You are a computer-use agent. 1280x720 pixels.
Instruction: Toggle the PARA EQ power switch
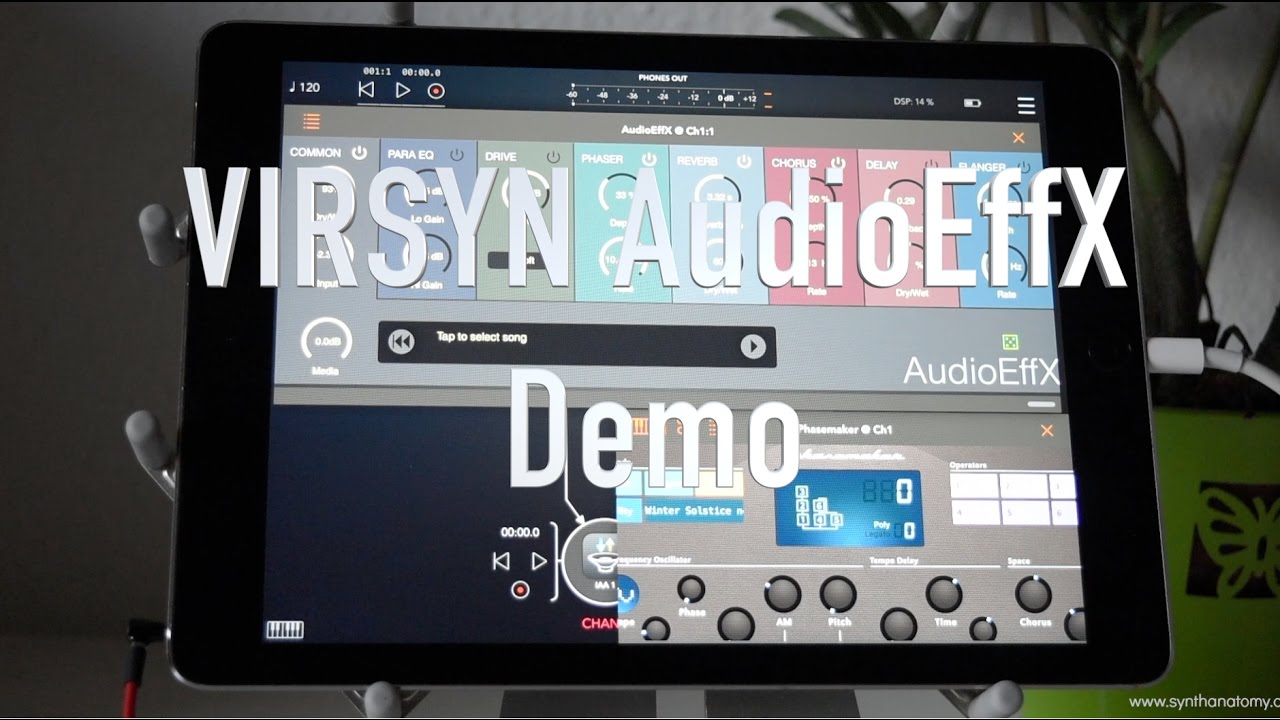click(x=457, y=156)
